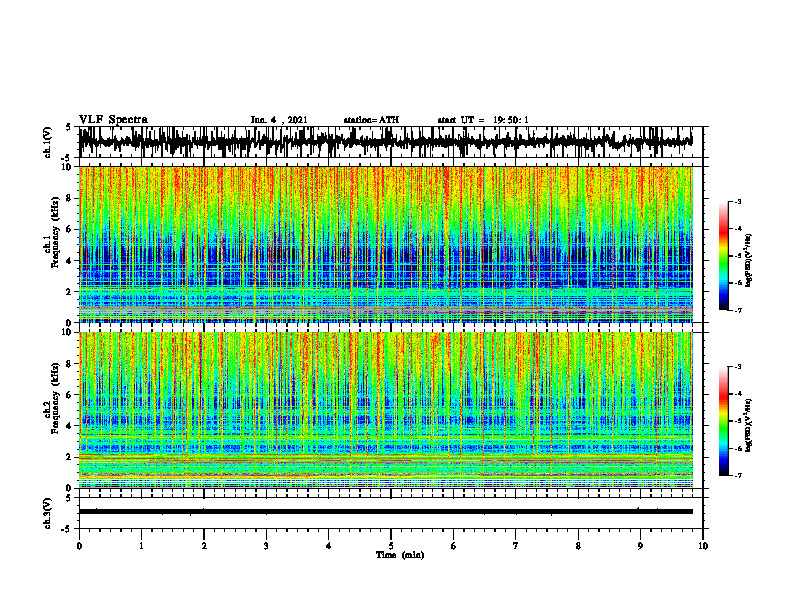The width and height of the screenshot is (792, 612).
Task: Select the "ch.3(V)" axis label
Action: (48, 513)
